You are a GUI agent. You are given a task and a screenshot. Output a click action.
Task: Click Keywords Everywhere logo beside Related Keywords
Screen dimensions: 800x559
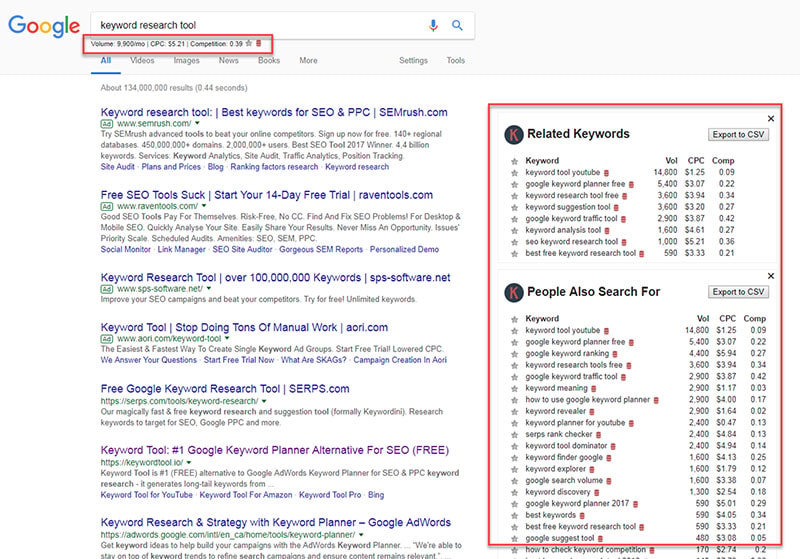(x=514, y=135)
